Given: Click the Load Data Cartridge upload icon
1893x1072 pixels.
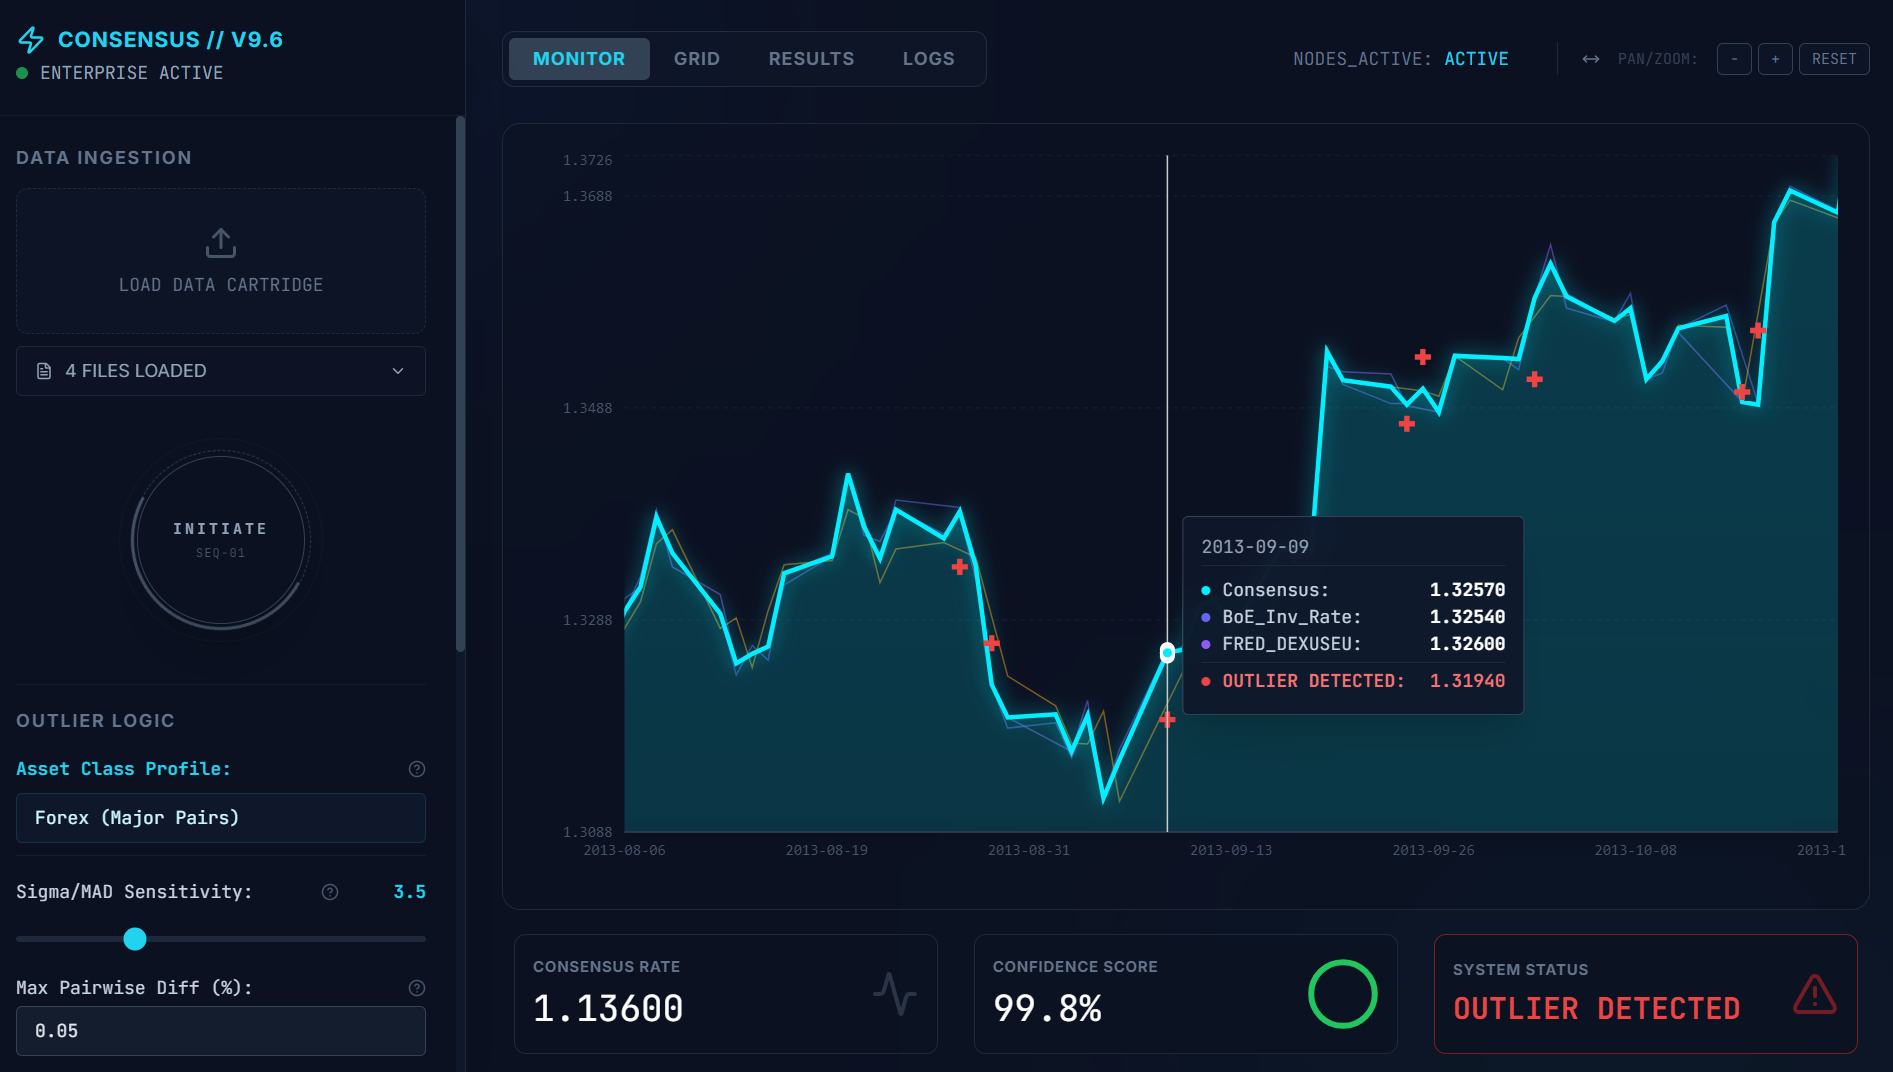Looking at the screenshot, I should (220, 243).
